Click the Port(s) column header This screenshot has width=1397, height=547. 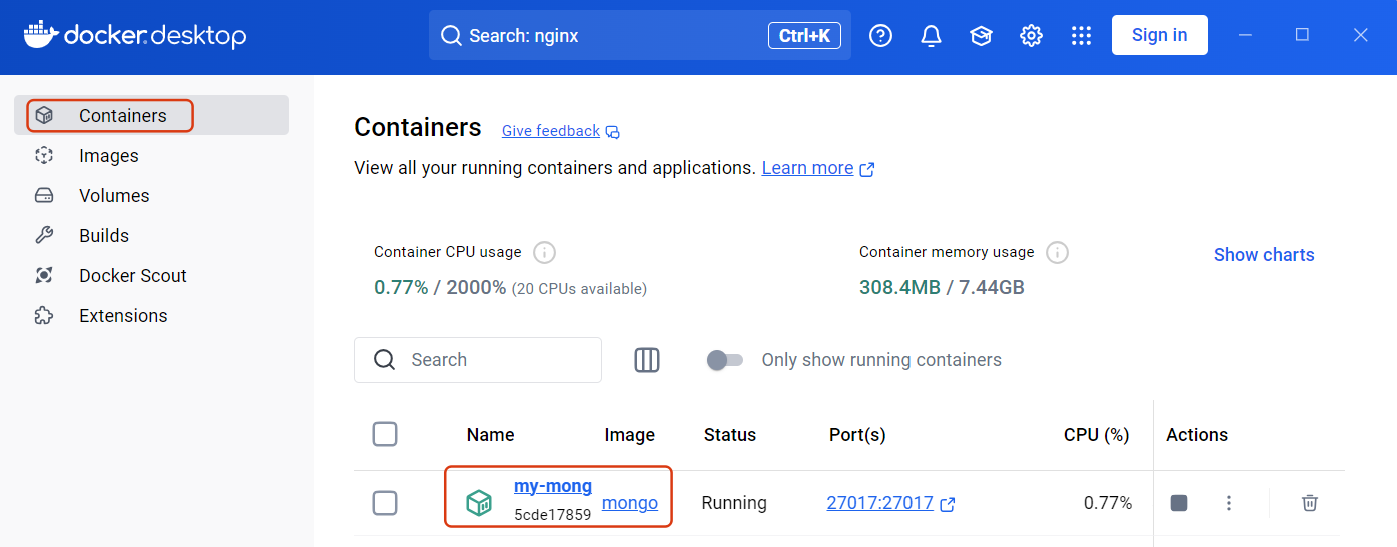(x=857, y=435)
